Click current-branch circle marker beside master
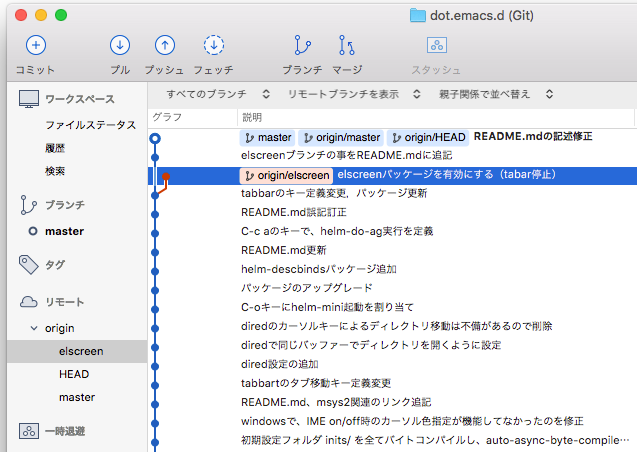 pos(33,231)
